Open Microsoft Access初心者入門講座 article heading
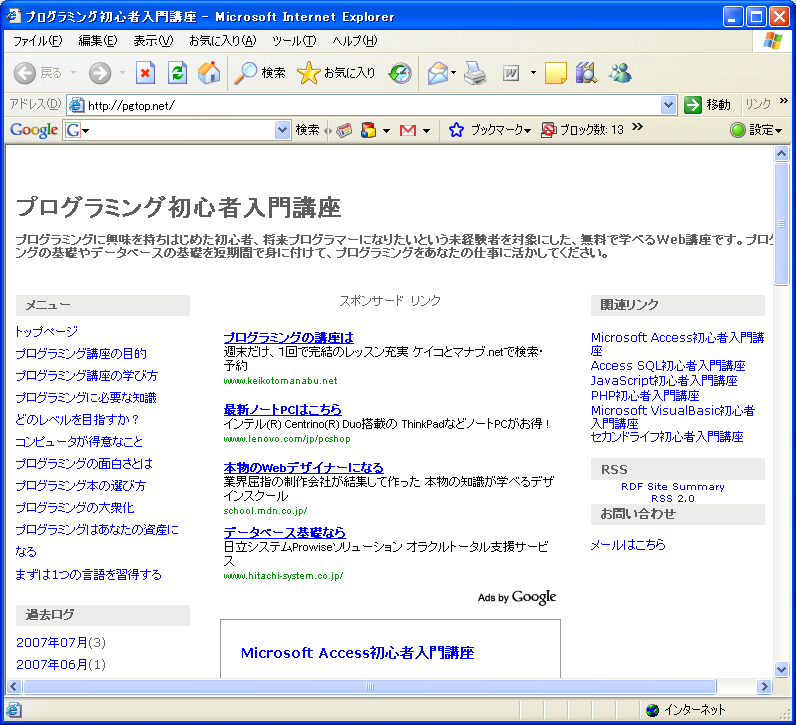796x725 pixels. coord(357,653)
